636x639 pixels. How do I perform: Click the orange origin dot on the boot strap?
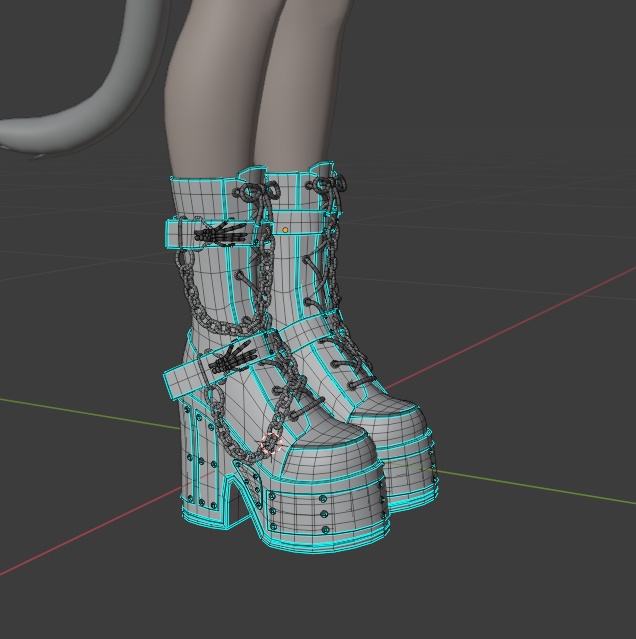click(x=285, y=230)
